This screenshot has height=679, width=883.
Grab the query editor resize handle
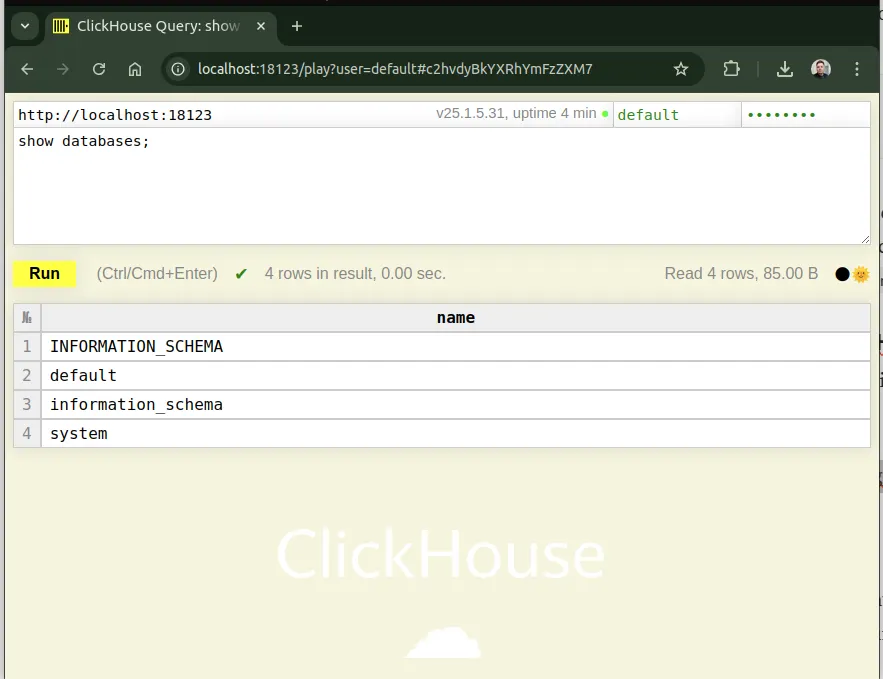pyautogui.click(x=865, y=239)
